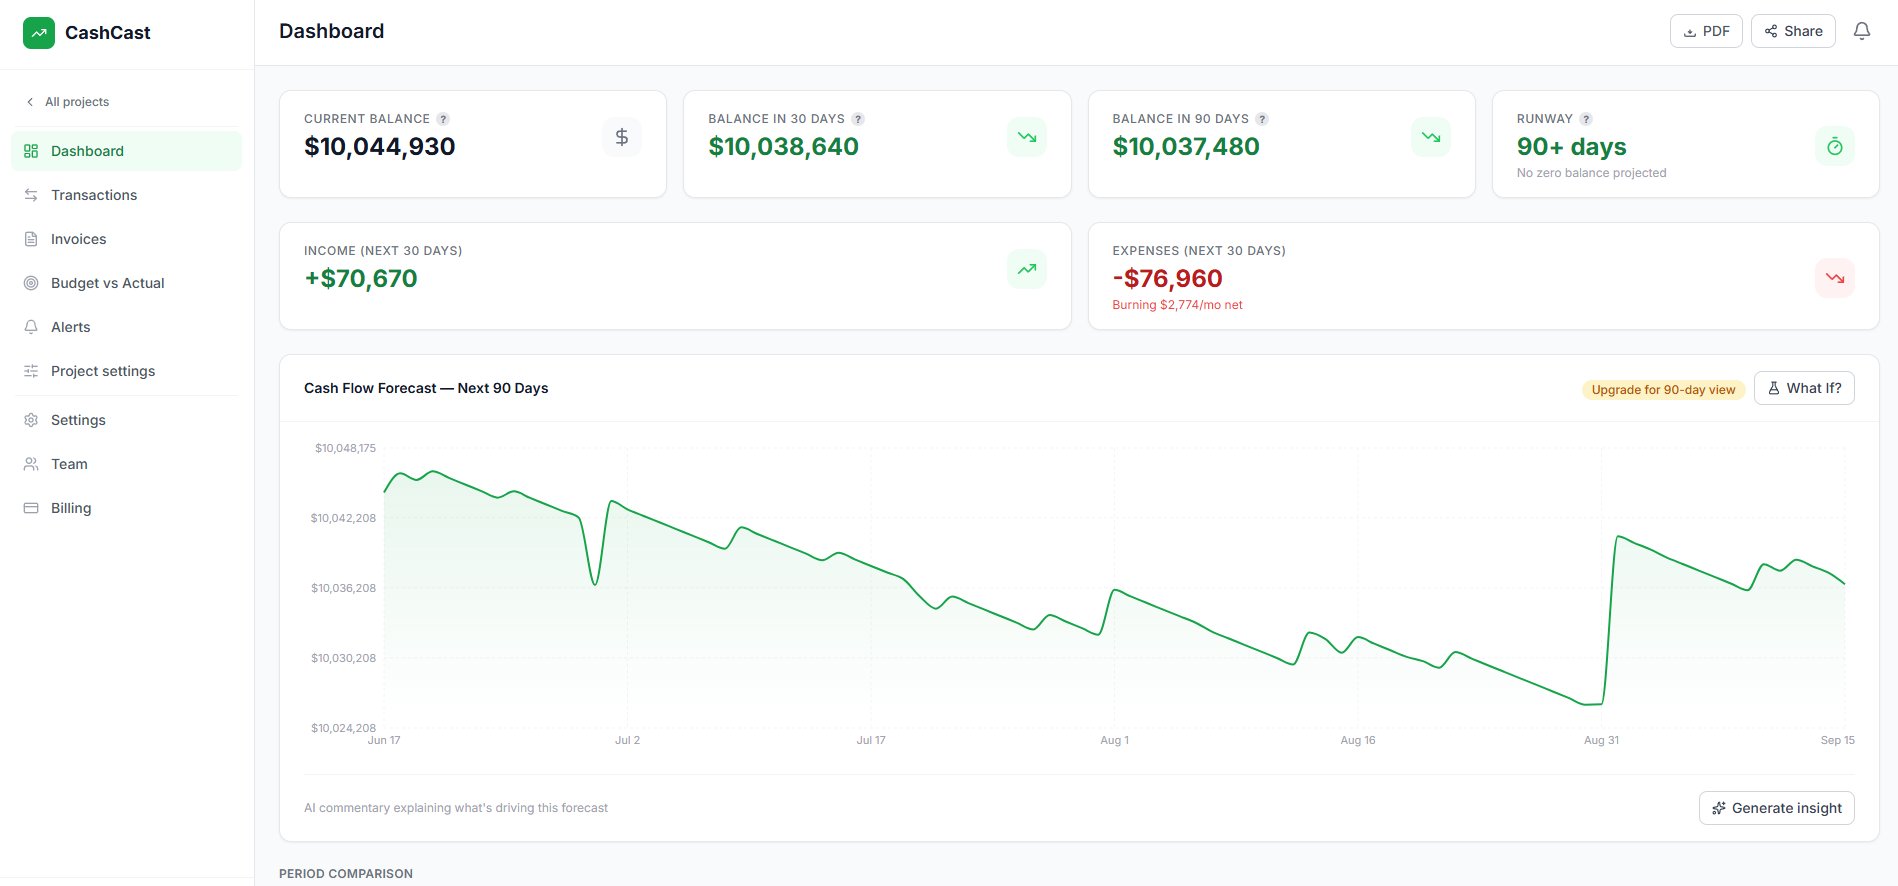This screenshot has width=1898, height=886.
Task: Click the notification bell icon
Action: [x=1862, y=31]
